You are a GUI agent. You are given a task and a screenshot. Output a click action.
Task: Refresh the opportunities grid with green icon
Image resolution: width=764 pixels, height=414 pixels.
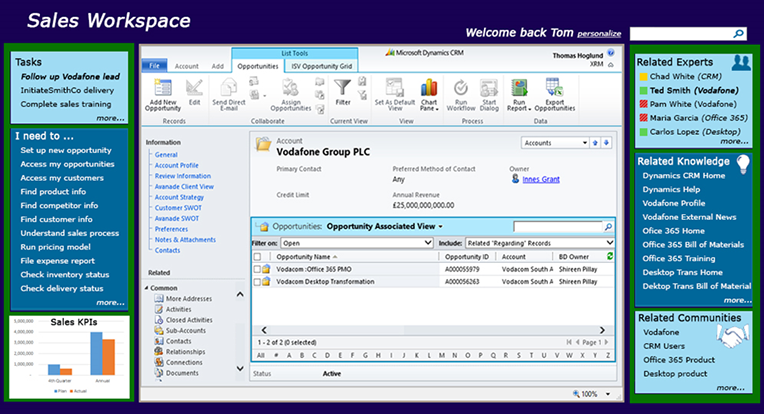(610, 257)
